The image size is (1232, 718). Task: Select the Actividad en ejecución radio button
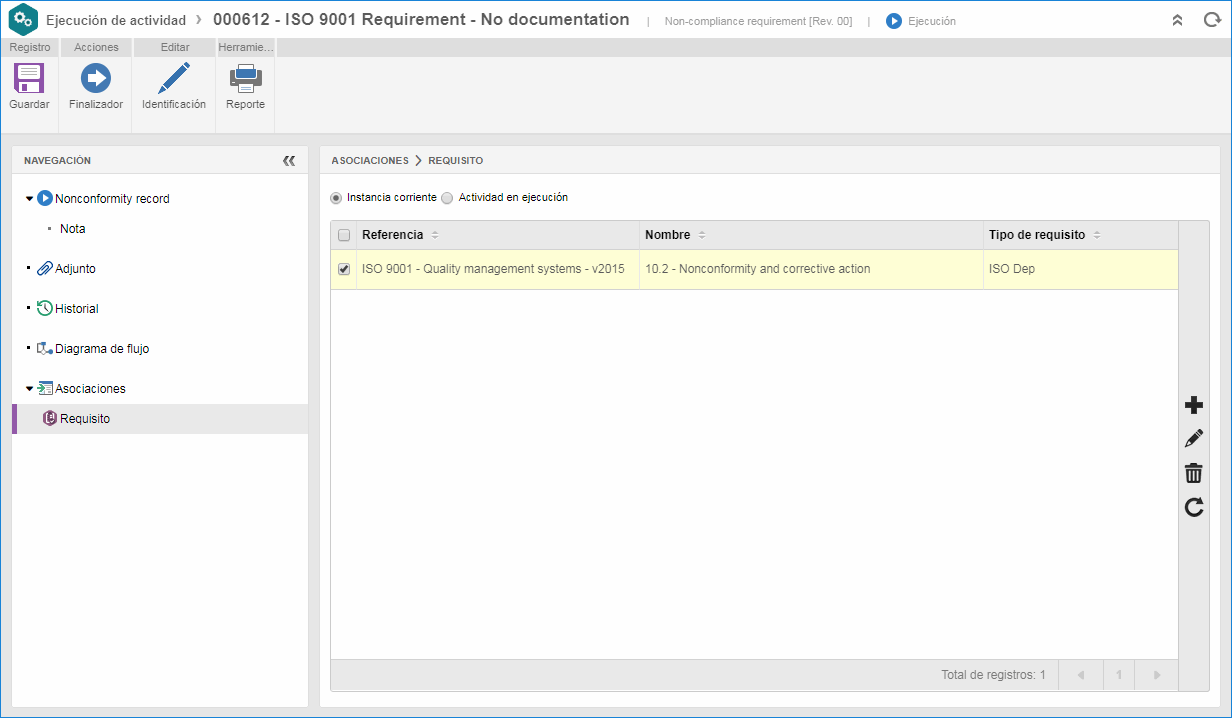coord(447,198)
